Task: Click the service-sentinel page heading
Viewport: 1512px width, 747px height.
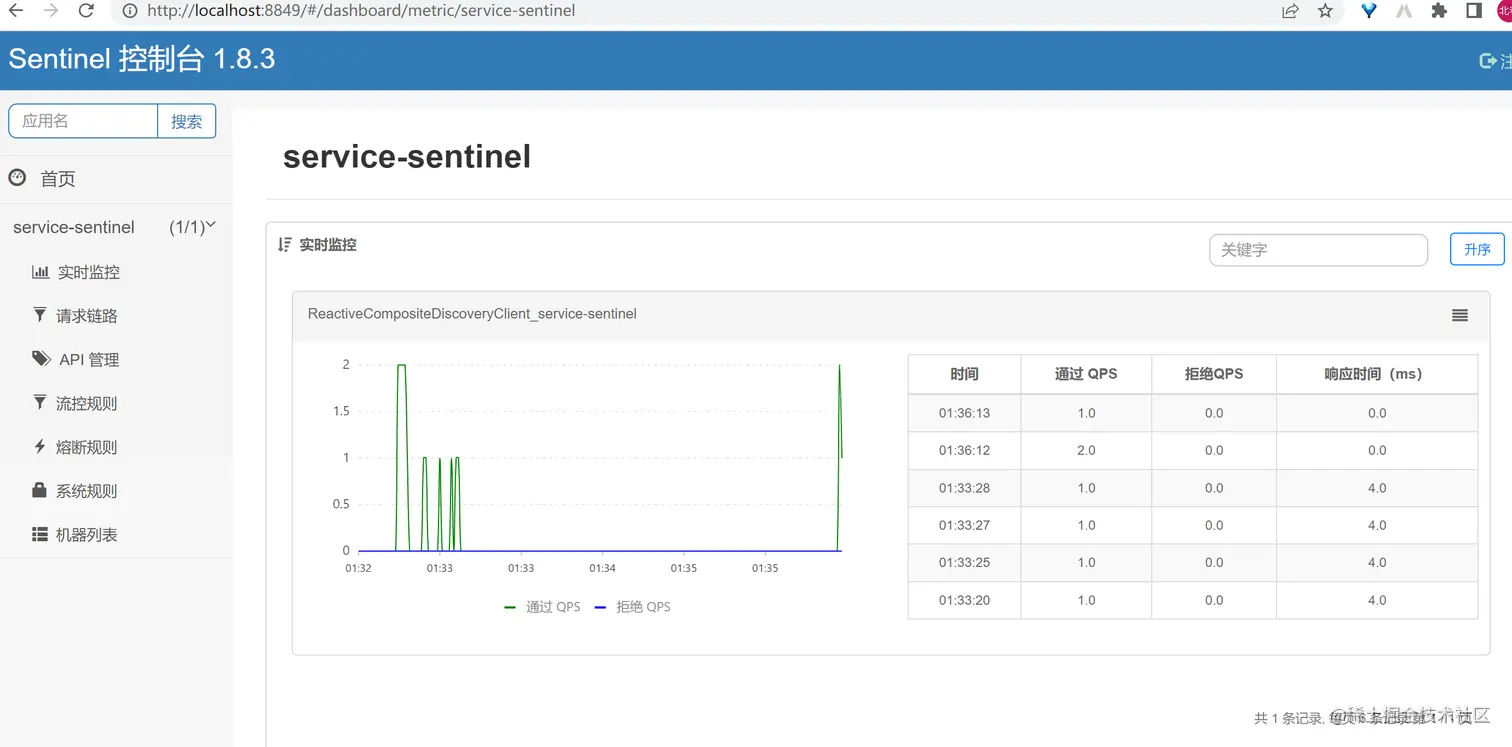Action: pos(407,157)
